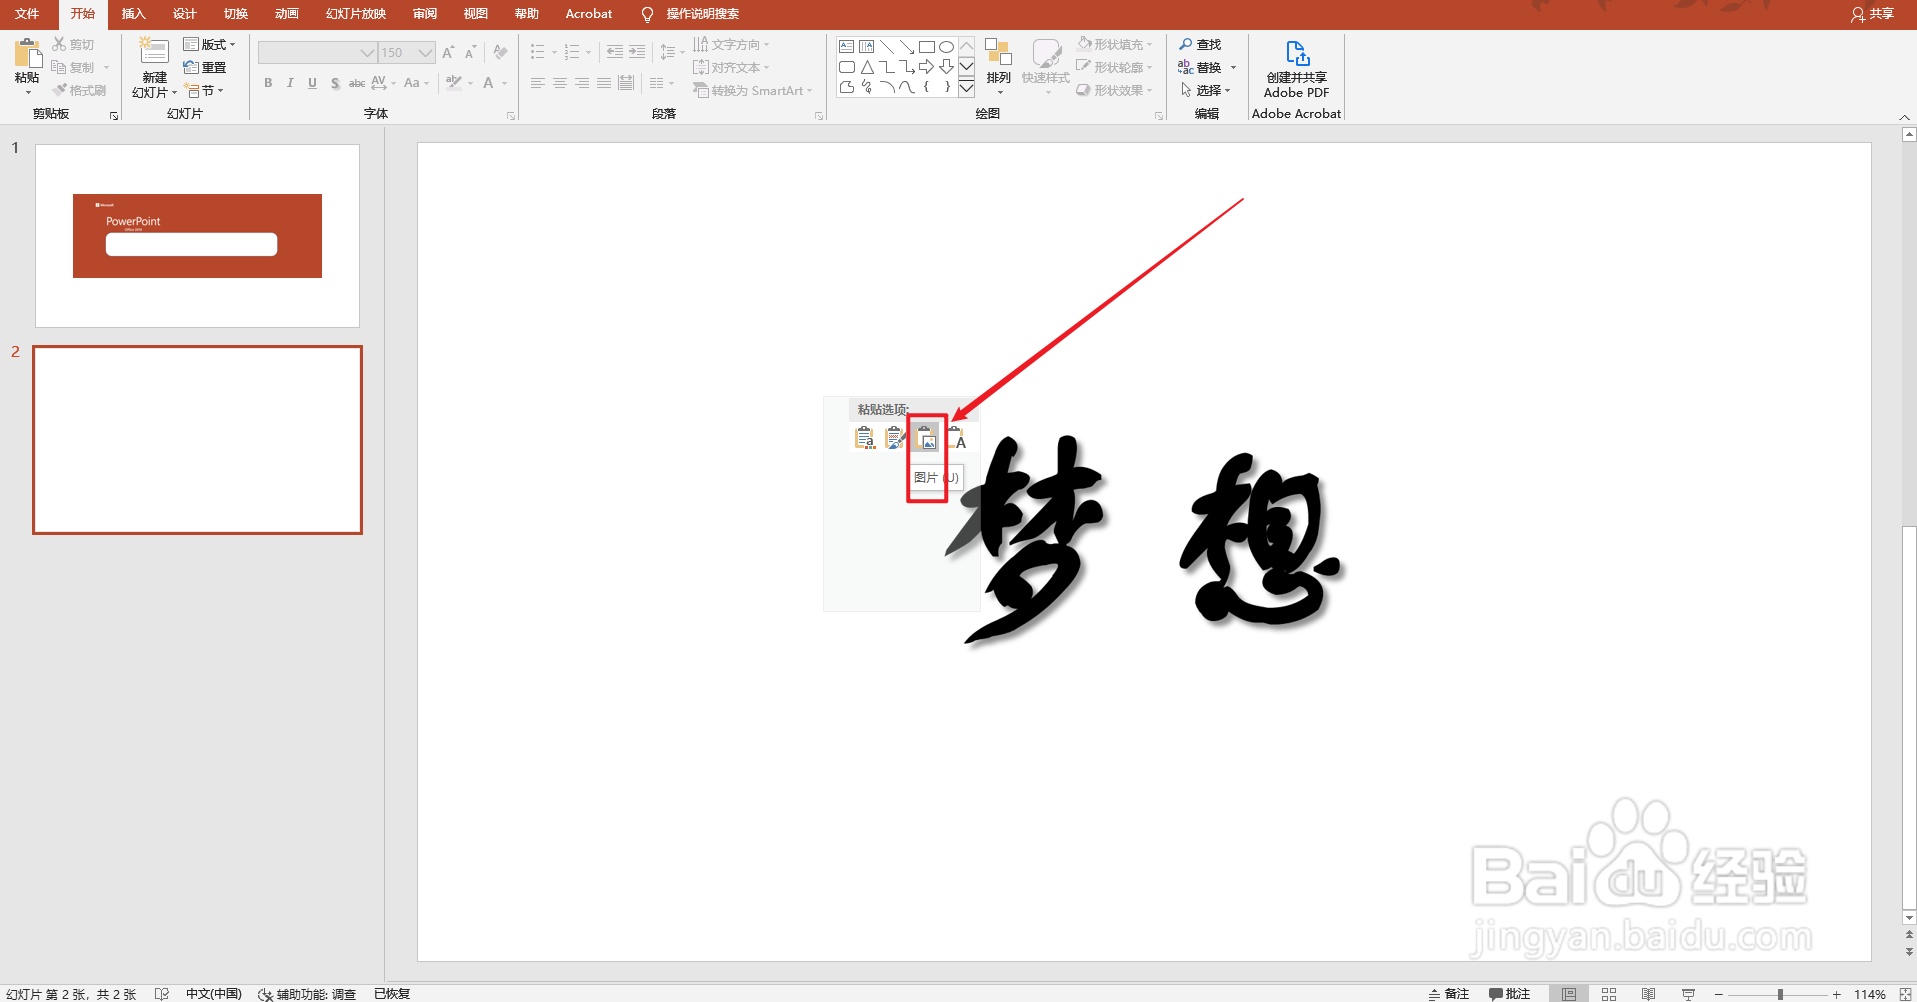Select slide 1 thumbnail

coord(197,236)
